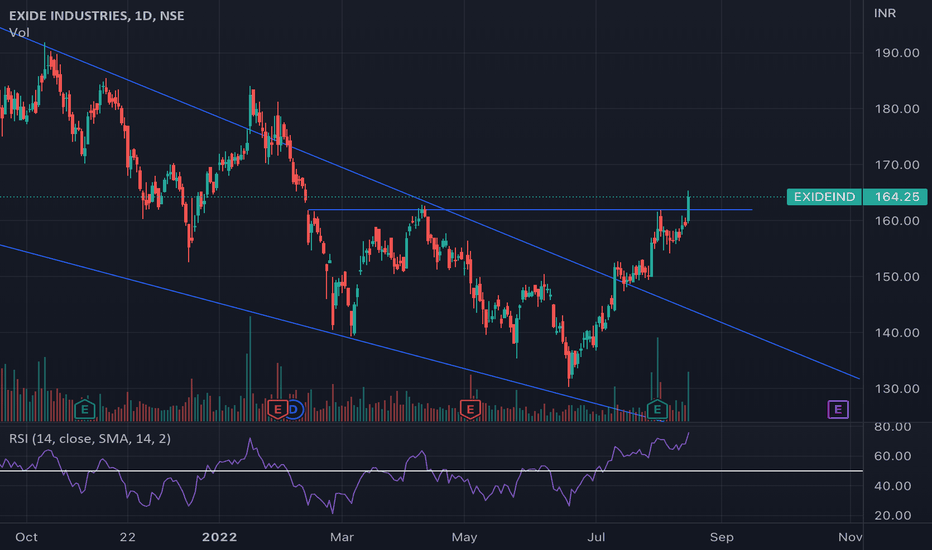Click the Oct label on time axis
932x550 pixels.
click(26, 537)
